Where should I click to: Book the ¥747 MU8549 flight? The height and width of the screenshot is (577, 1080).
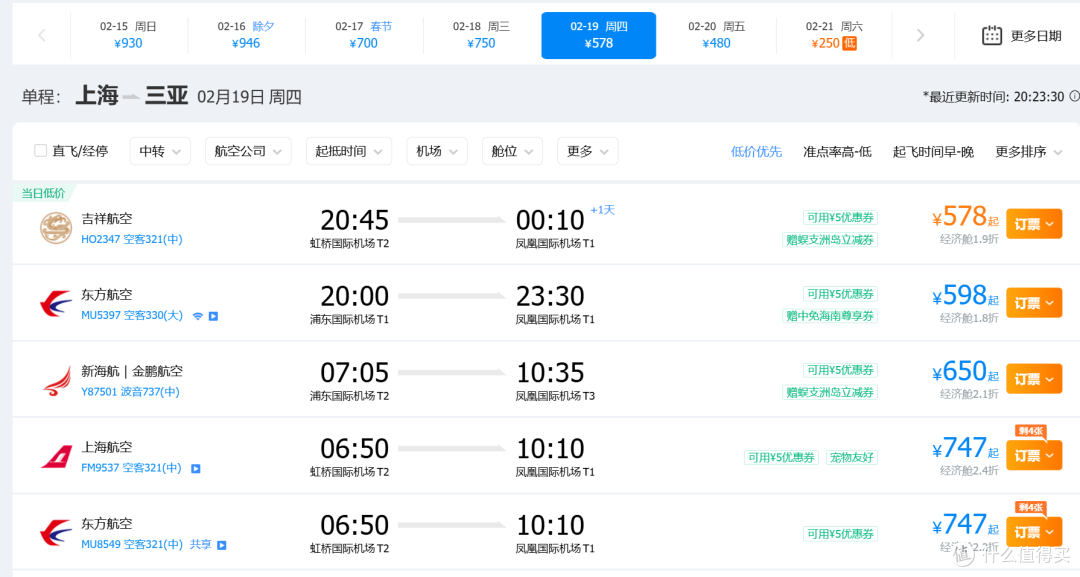(1034, 532)
